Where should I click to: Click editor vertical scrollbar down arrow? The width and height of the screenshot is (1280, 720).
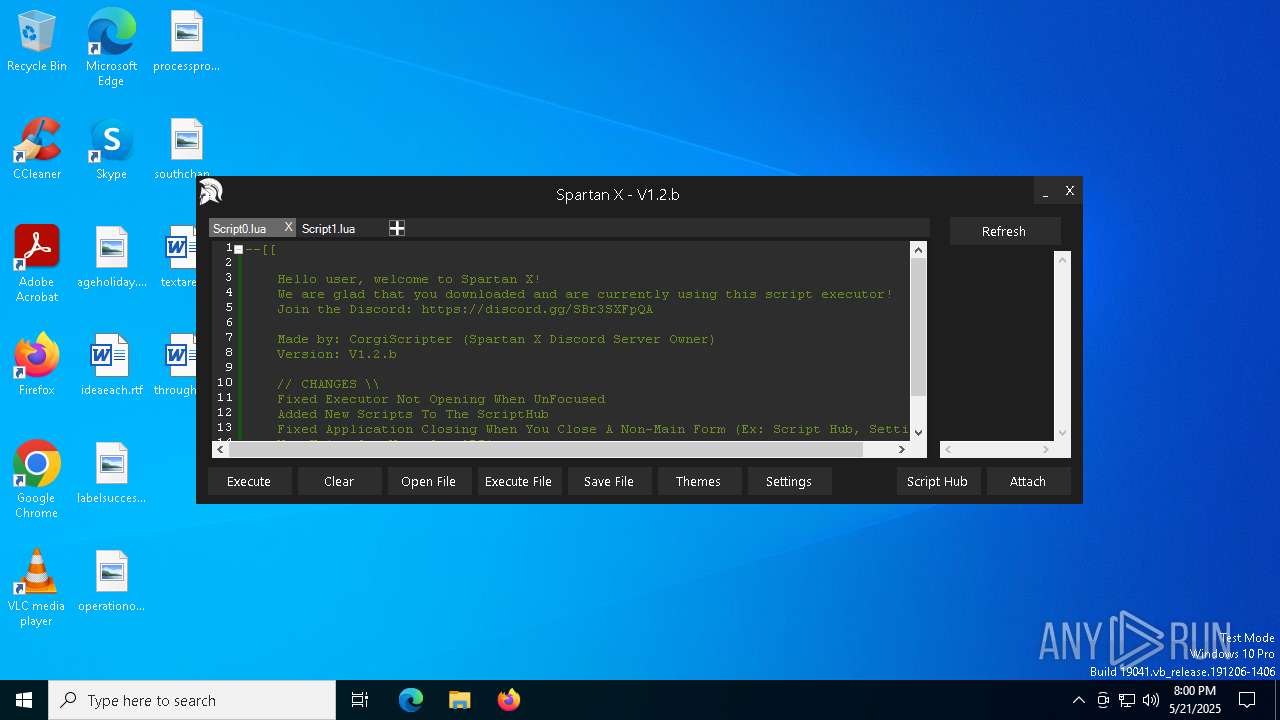pos(918,433)
